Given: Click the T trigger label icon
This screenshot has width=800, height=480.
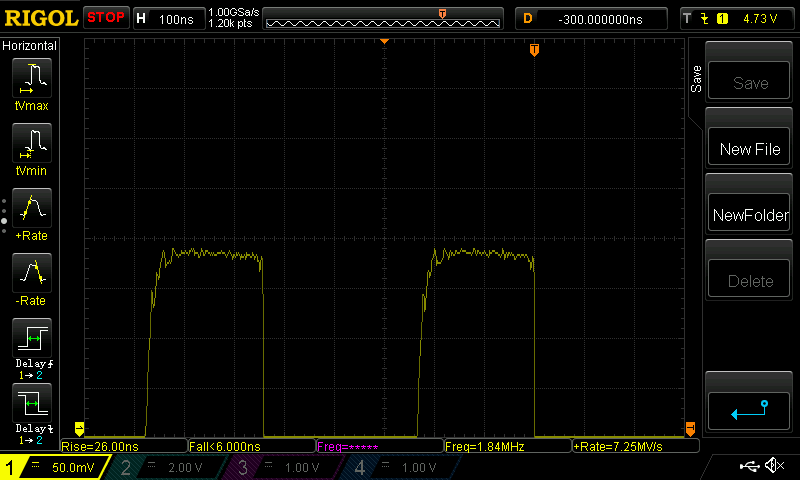Looking at the screenshot, I should (687, 19).
